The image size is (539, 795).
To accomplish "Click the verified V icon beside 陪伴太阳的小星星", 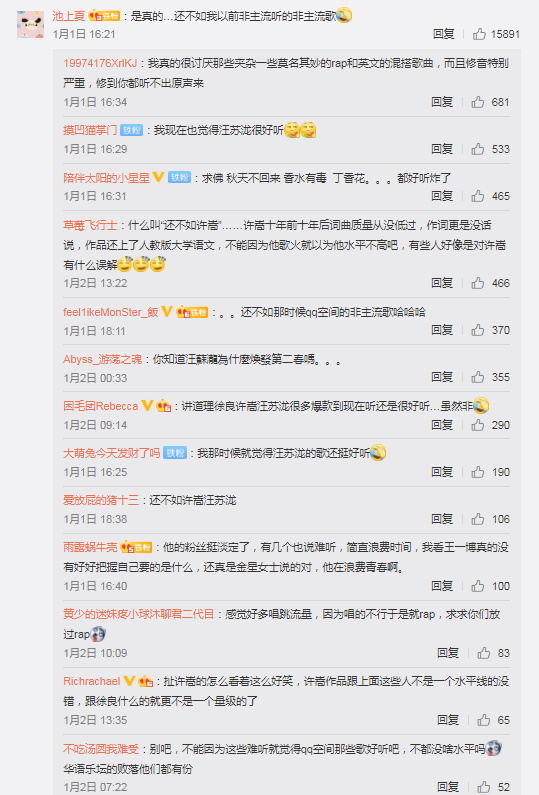I will coord(158,177).
